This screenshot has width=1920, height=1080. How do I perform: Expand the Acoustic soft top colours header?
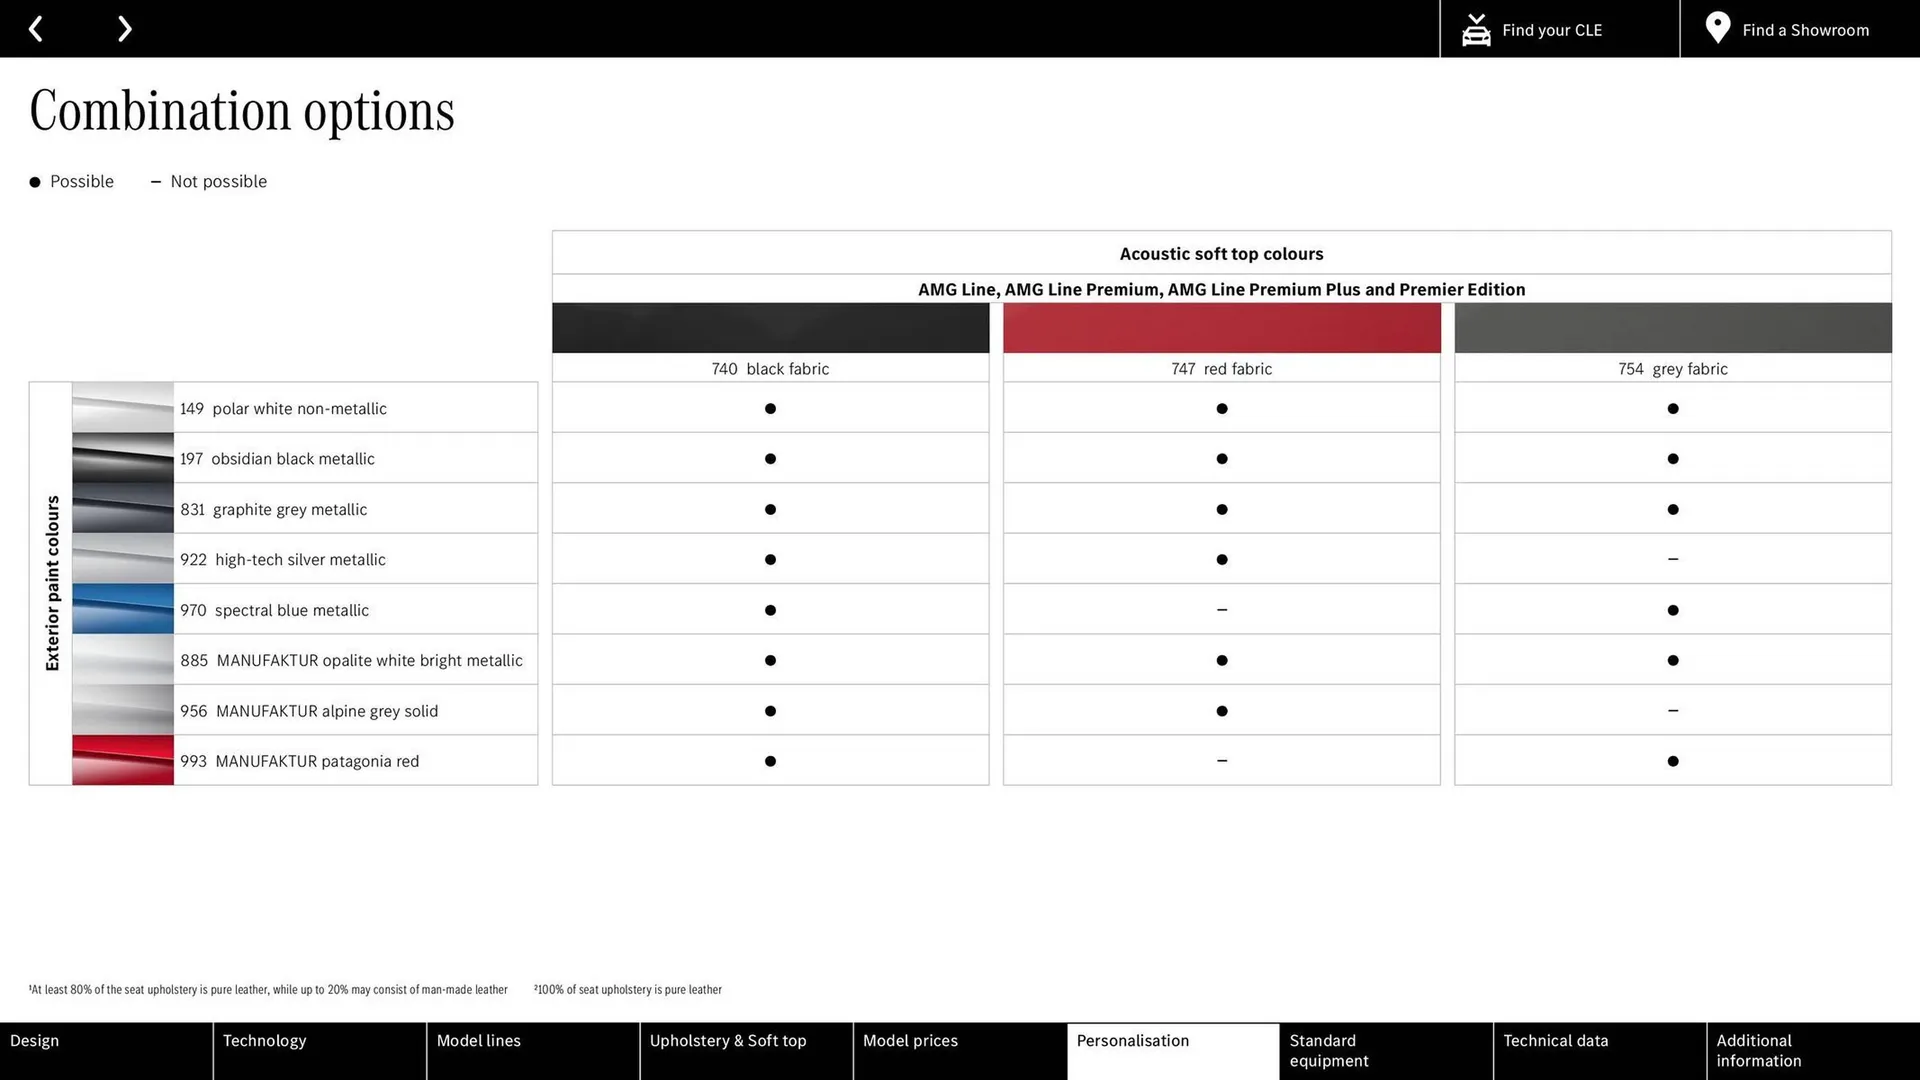pos(1221,253)
